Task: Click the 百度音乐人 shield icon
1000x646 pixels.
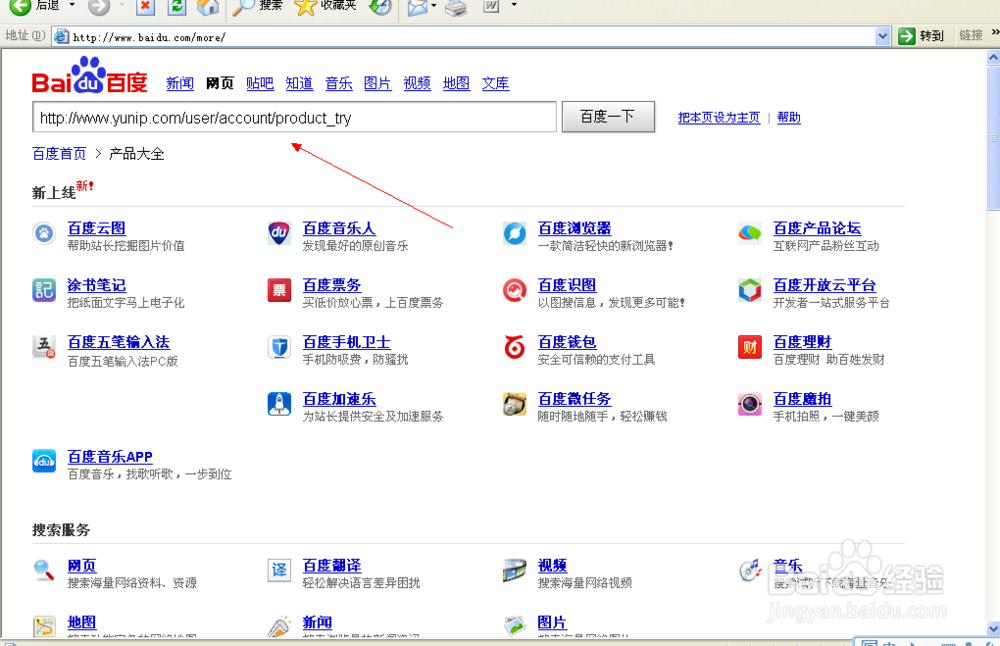Action: tap(279, 233)
